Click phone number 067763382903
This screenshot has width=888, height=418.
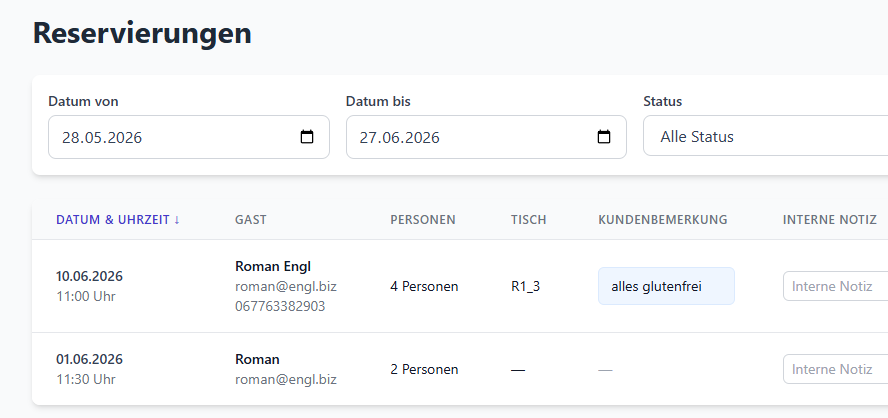280,306
